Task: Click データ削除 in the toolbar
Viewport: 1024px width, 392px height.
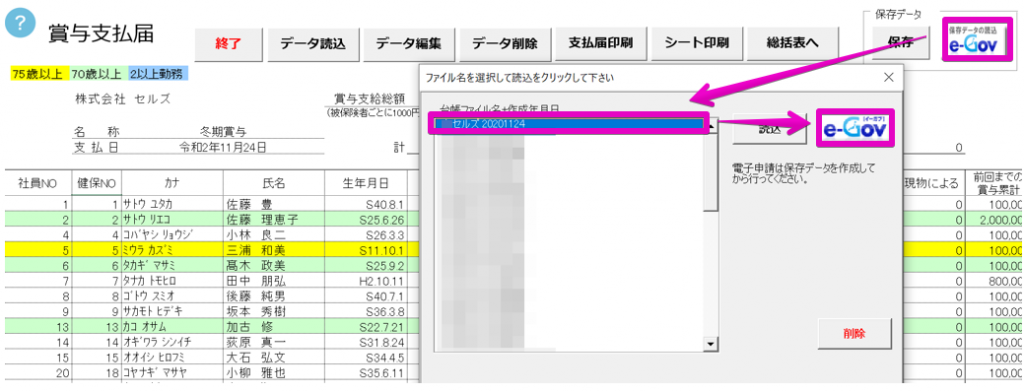Action: [505, 44]
